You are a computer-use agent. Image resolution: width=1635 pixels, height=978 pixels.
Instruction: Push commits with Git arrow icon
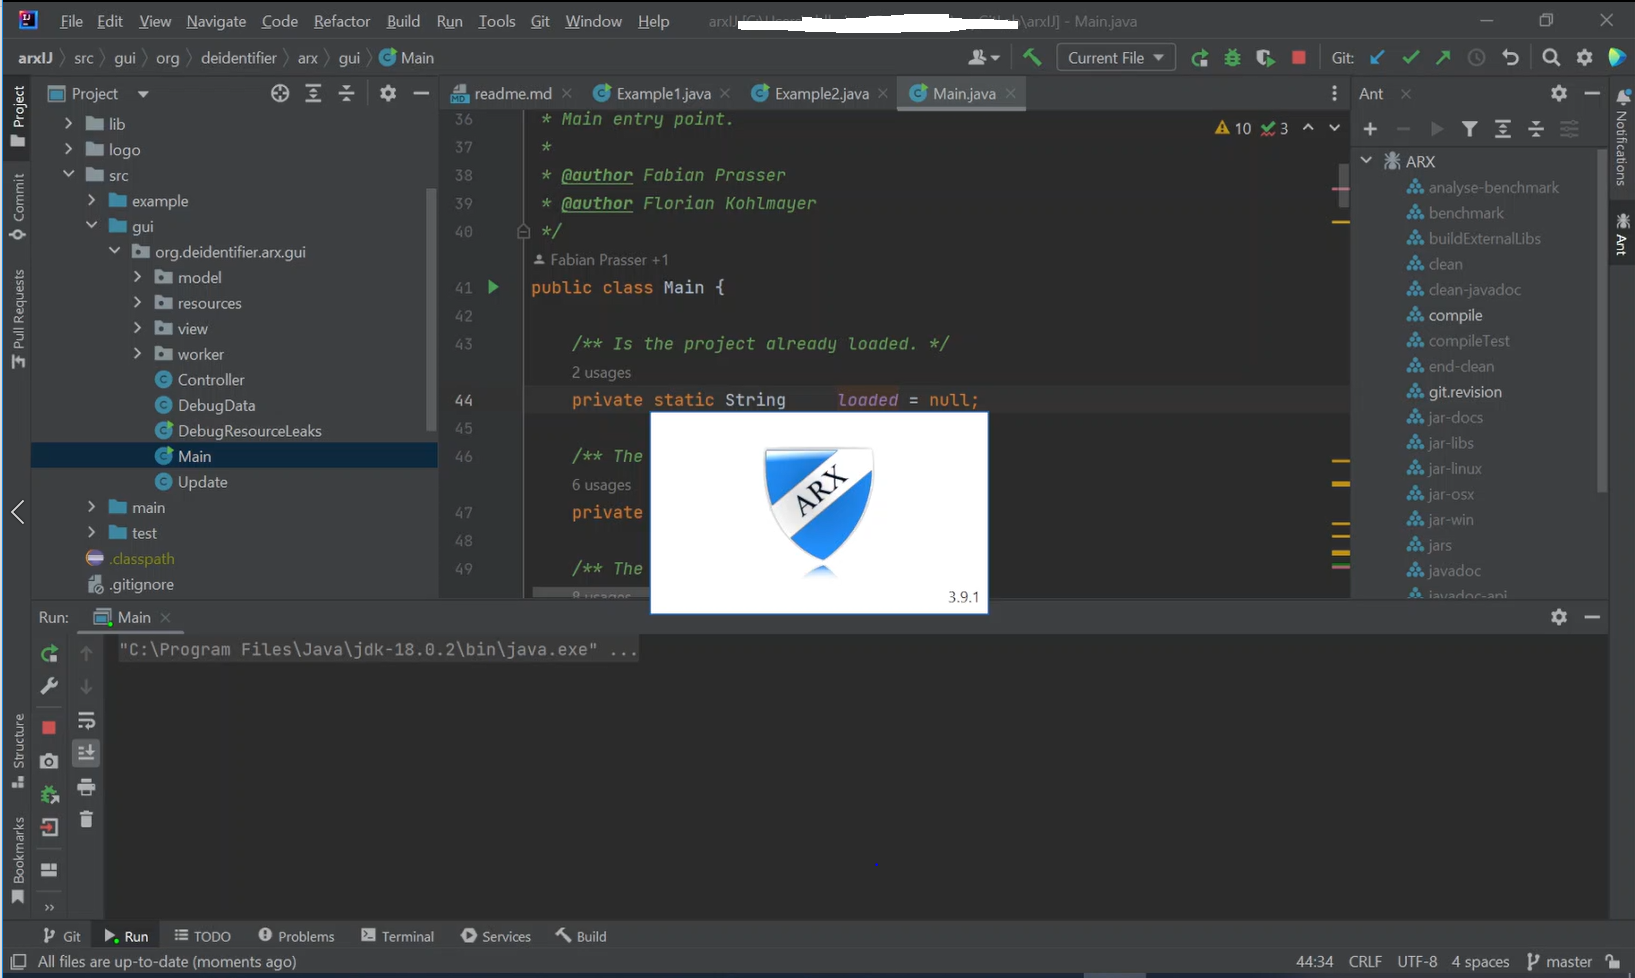pyautogui.click(x=1443, y=58)
